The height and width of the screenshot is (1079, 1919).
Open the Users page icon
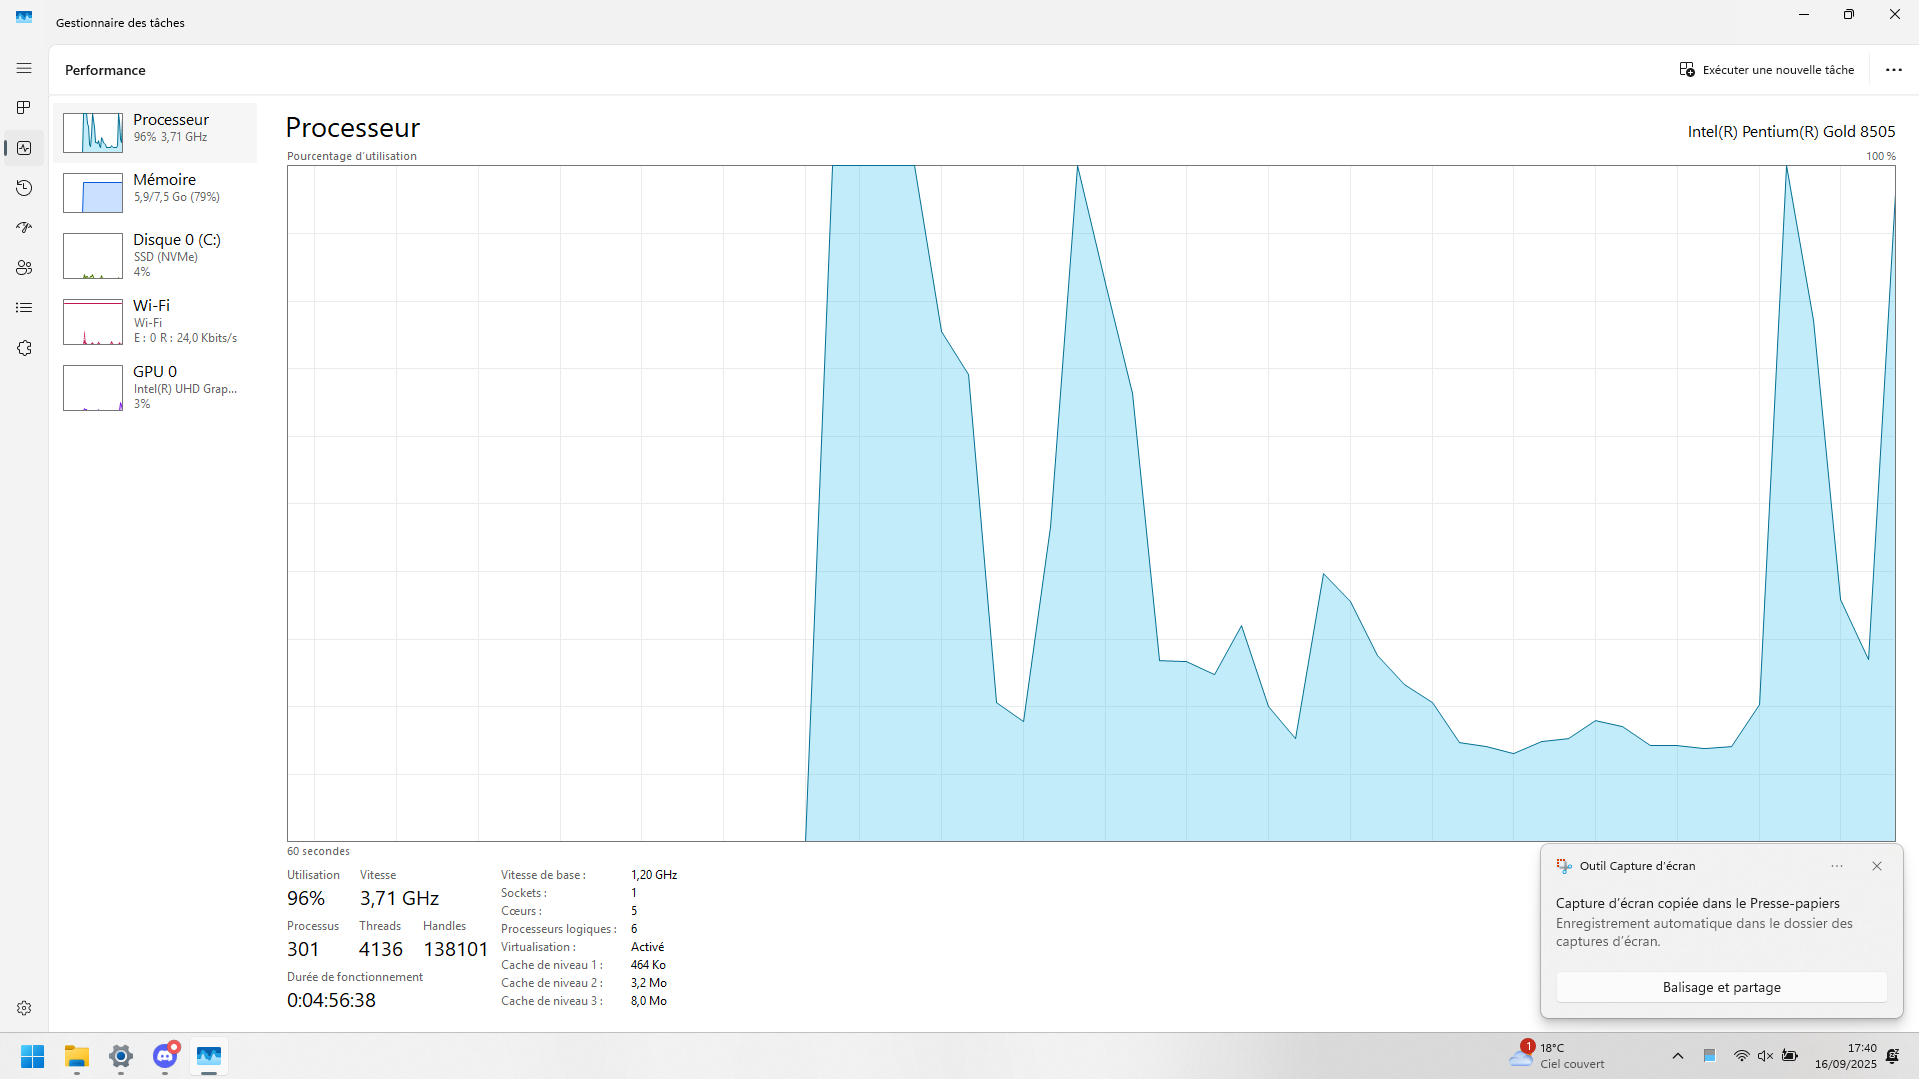pyautogui.click(x=24, y=268)
